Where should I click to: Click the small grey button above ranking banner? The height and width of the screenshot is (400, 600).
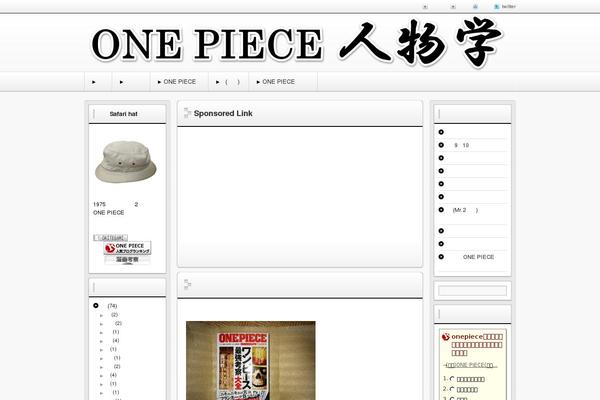pos(111,237)
